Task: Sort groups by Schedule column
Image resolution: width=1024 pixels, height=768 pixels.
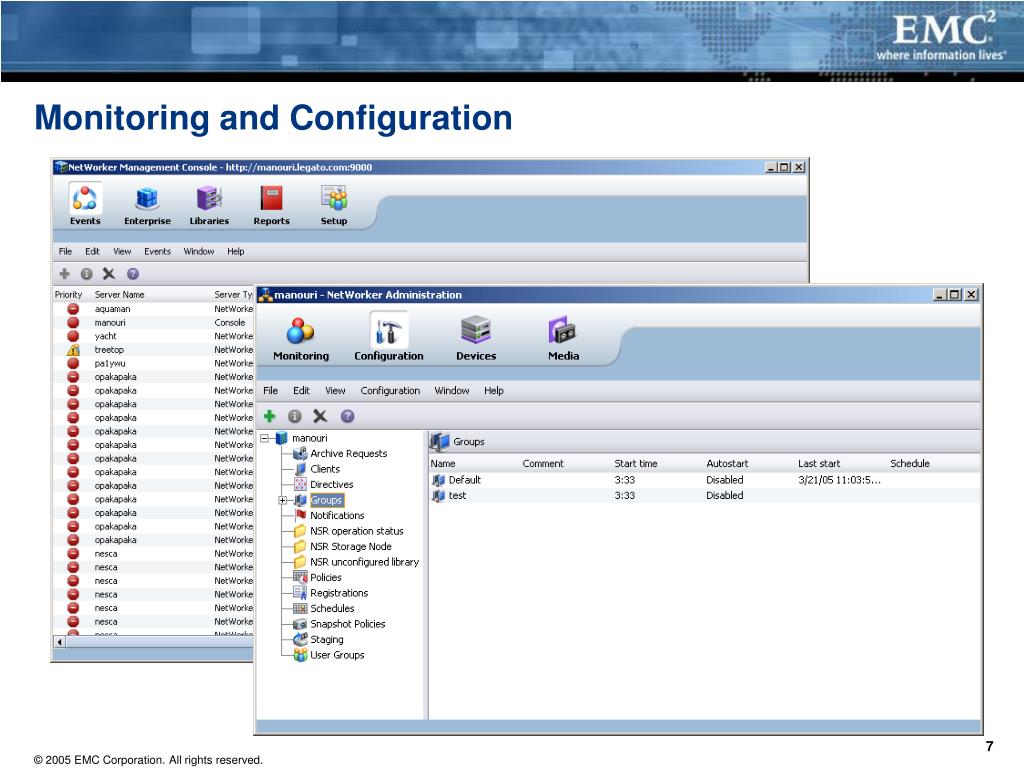Action: click(910, 464)
